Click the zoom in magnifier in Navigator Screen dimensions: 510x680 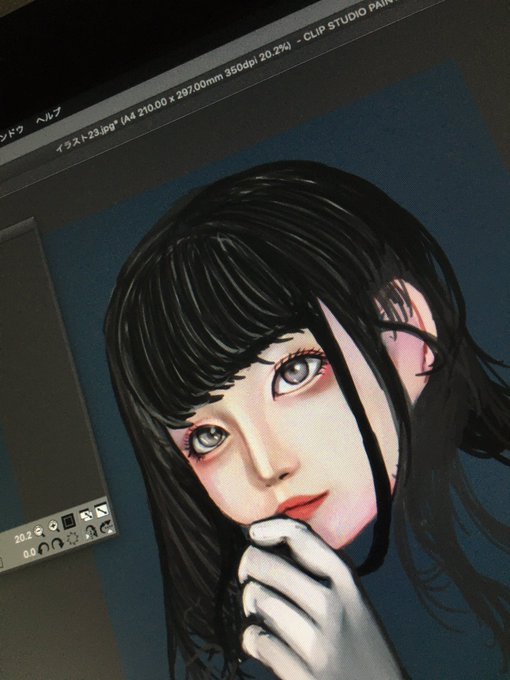(53, 526)
